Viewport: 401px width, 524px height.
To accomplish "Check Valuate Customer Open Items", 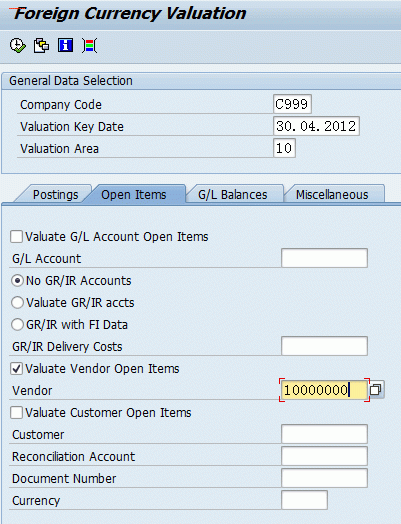I will (16, 412).
